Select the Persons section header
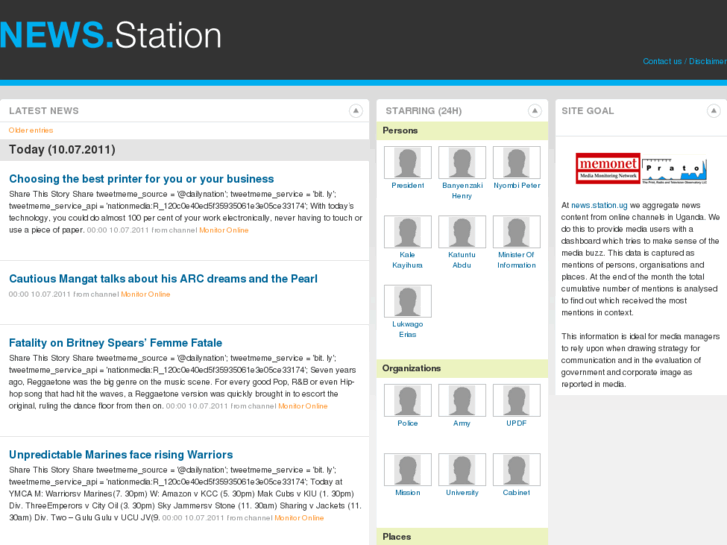Image resolution: width=727 pixels, height=545 pixels. (462, 131)
